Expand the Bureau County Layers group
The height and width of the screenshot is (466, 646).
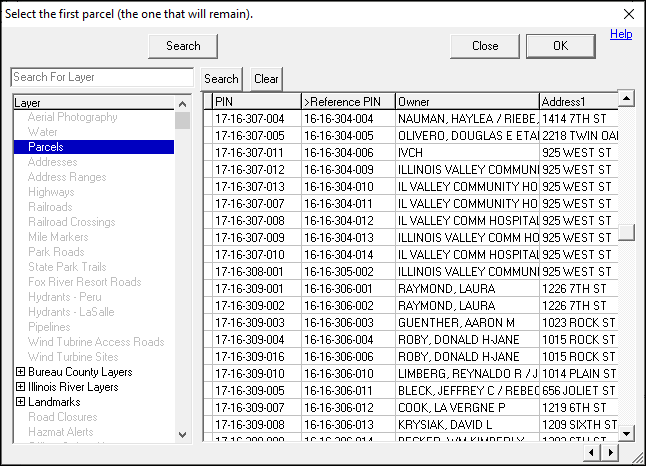20,372
